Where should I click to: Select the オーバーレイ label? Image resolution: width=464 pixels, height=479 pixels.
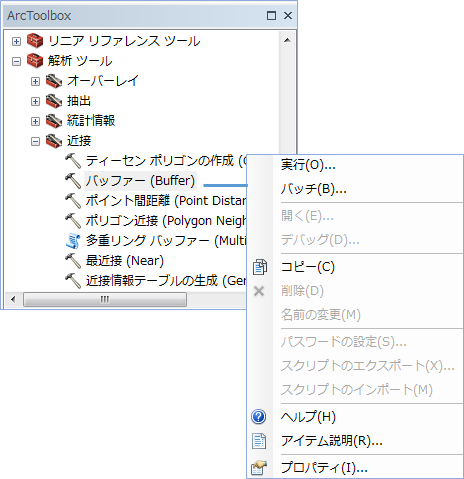pos(103,81)
